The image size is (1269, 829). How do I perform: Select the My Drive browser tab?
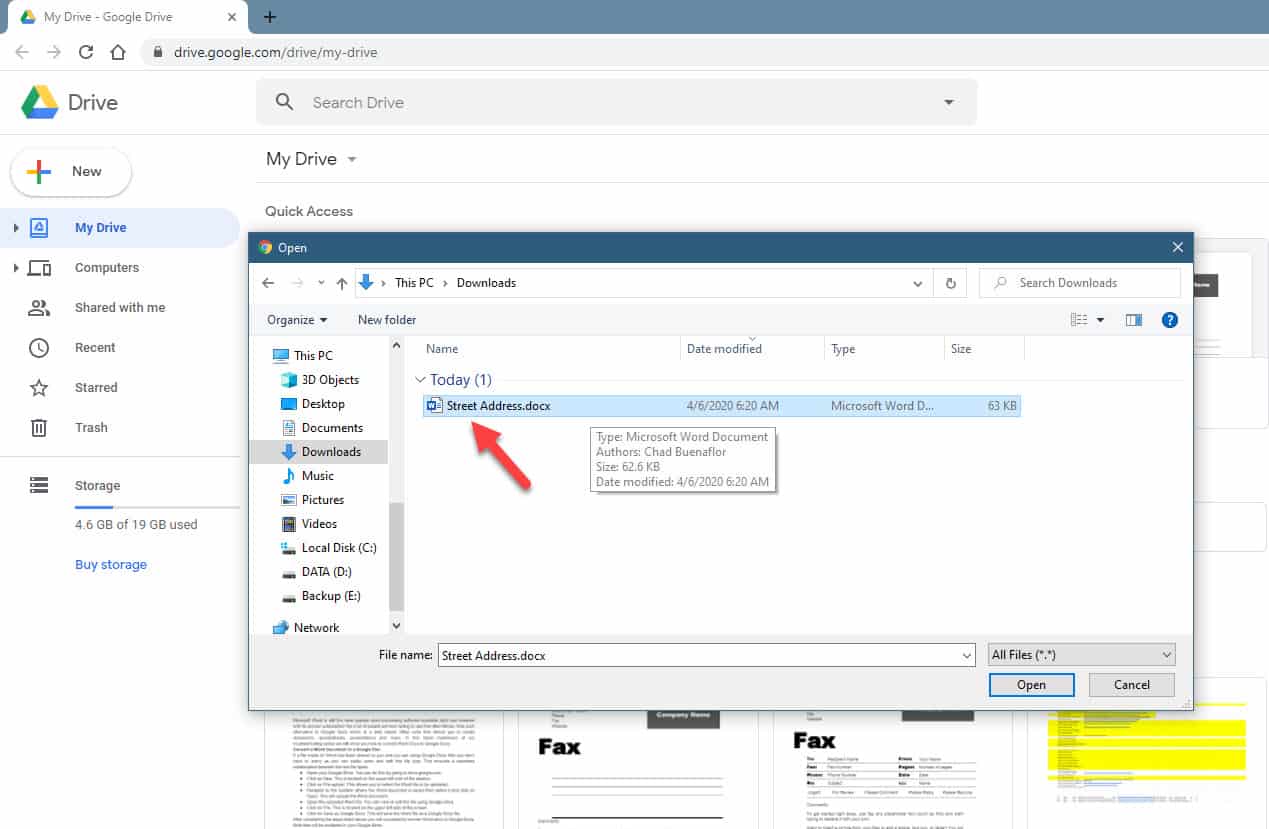pyautogui.click(x=125, y=17)
